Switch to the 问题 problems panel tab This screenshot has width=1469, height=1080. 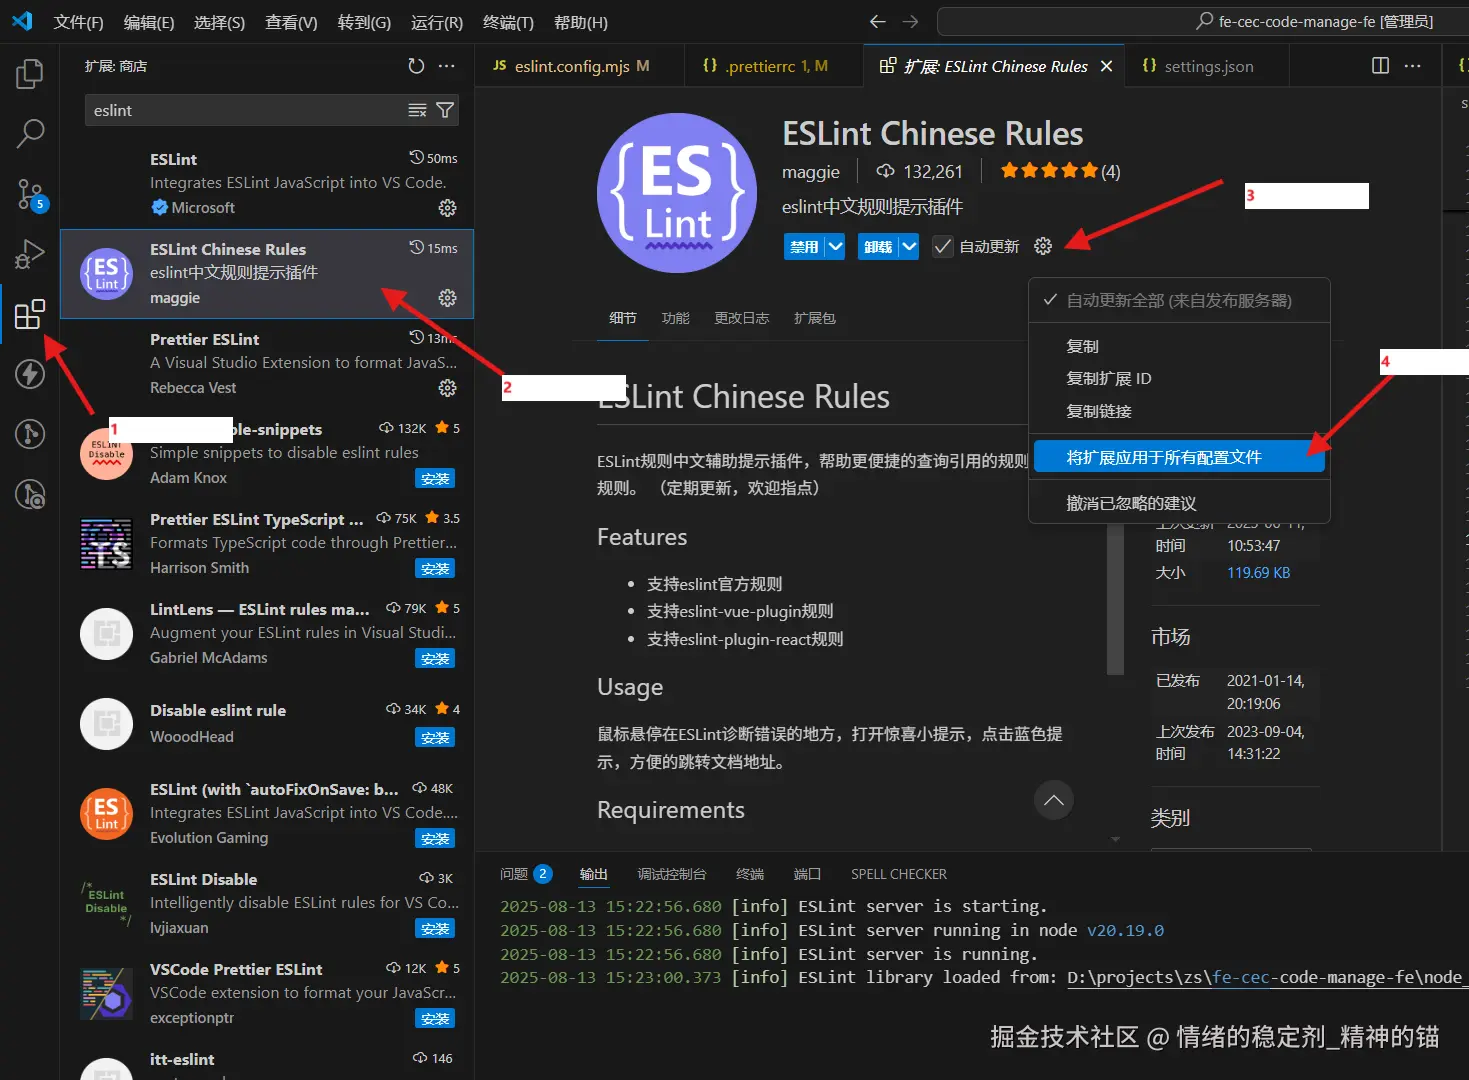click(x=525, y=874)
